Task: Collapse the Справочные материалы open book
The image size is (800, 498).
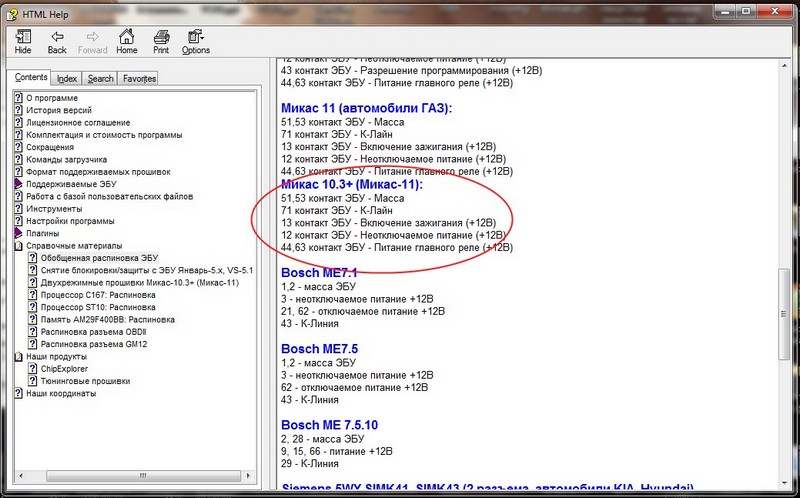Action: click(x=19, y=245)
